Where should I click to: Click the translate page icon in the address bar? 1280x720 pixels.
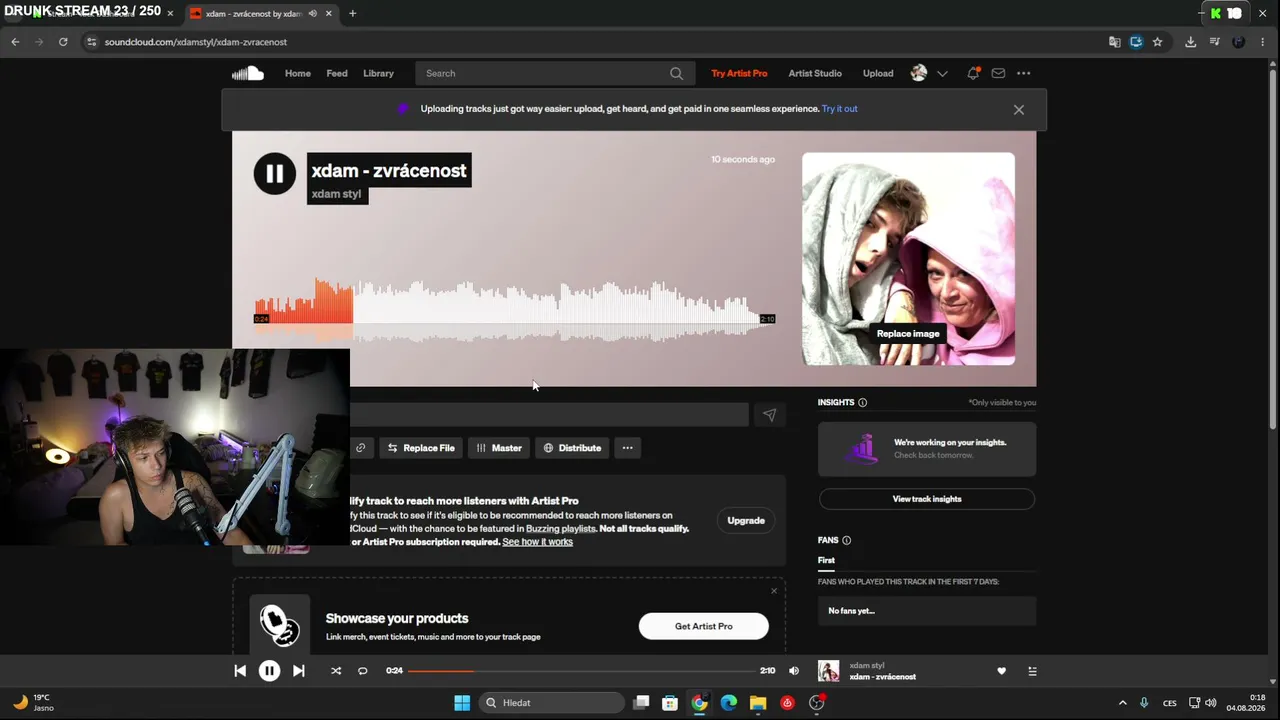pos(1114,42)
